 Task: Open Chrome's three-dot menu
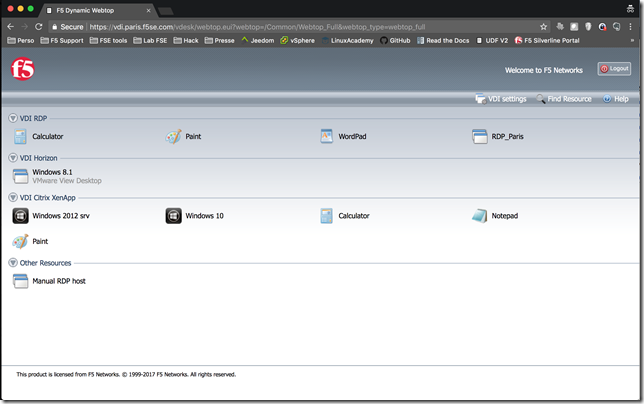pos(630,27)
